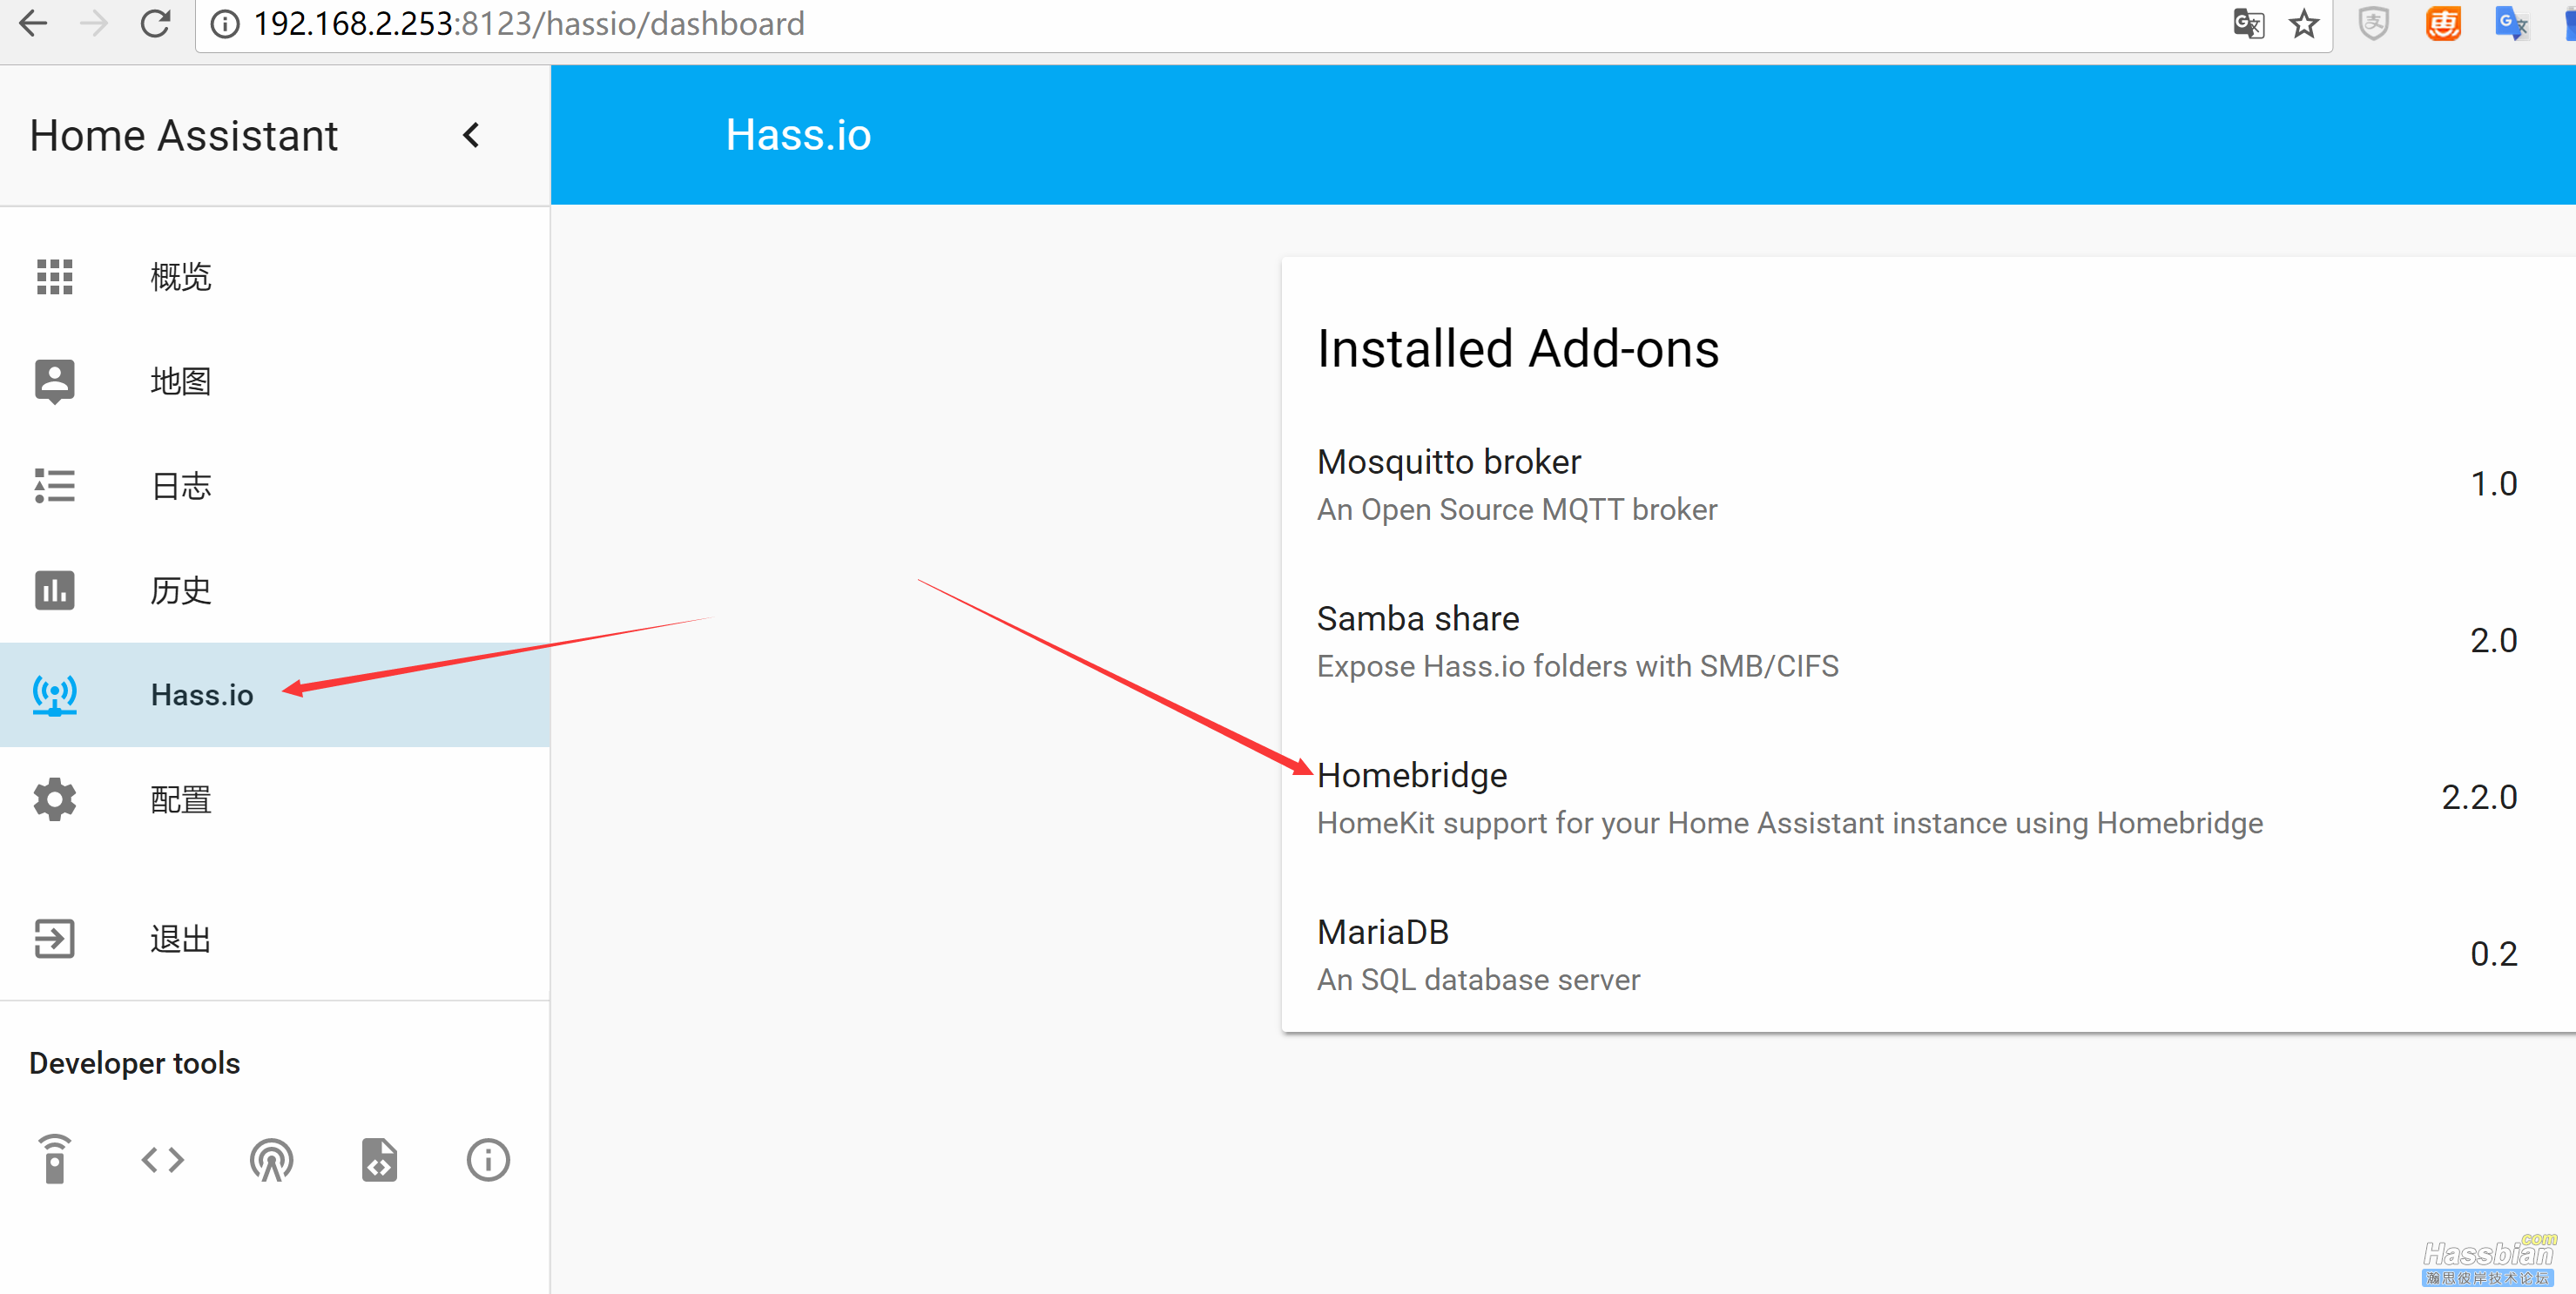
Task: Open the Templates file developer tool
Action: pyautogui.click(x=379, y=1160)
